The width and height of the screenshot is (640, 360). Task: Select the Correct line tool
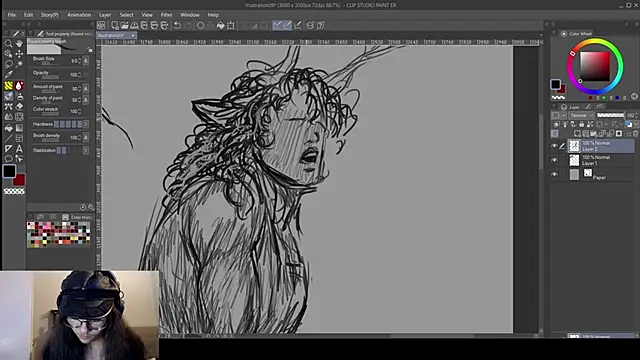[x=19, y=159]
